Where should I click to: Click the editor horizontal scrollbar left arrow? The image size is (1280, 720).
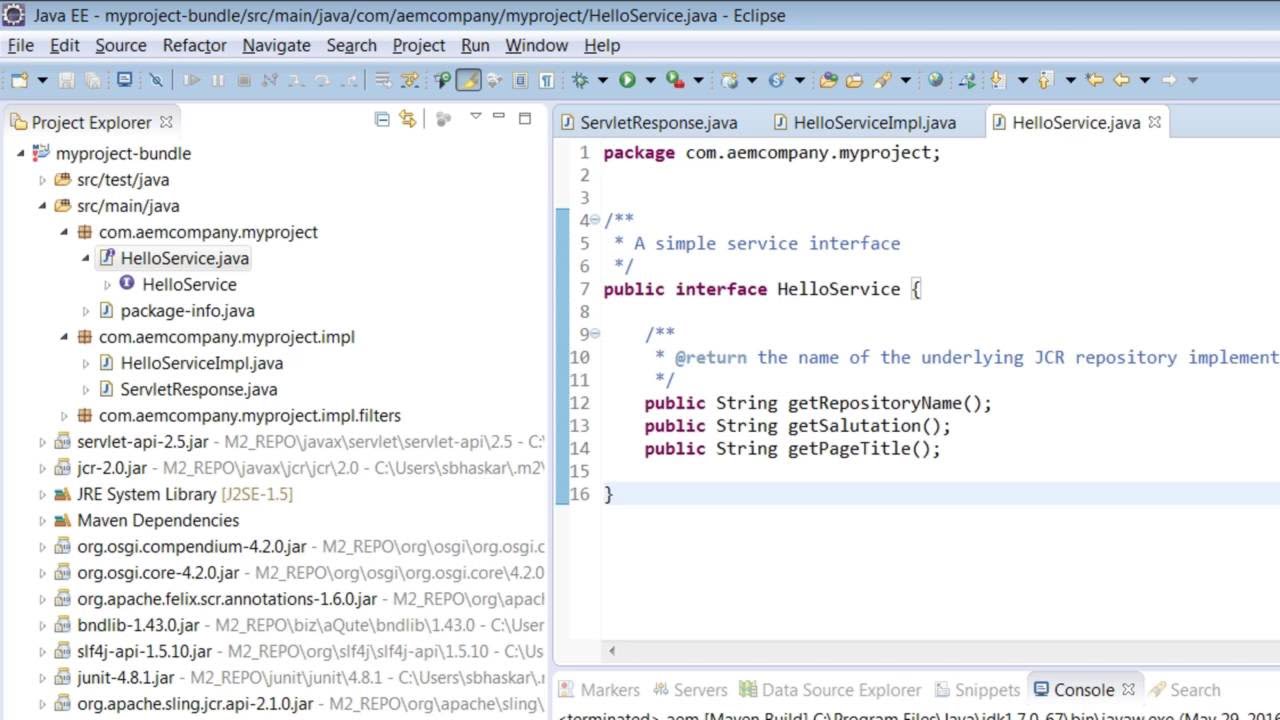tap(612, 651)
